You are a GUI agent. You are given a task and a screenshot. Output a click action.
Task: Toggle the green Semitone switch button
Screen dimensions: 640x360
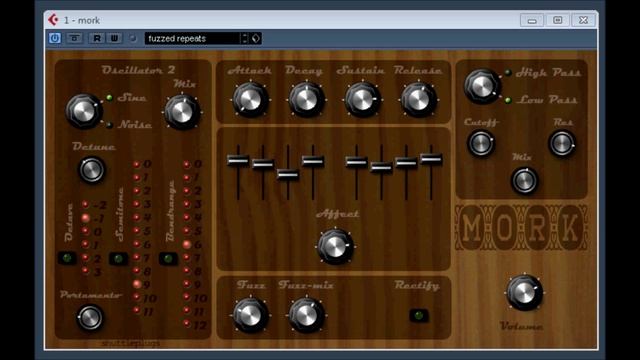[x=118, y=258]
